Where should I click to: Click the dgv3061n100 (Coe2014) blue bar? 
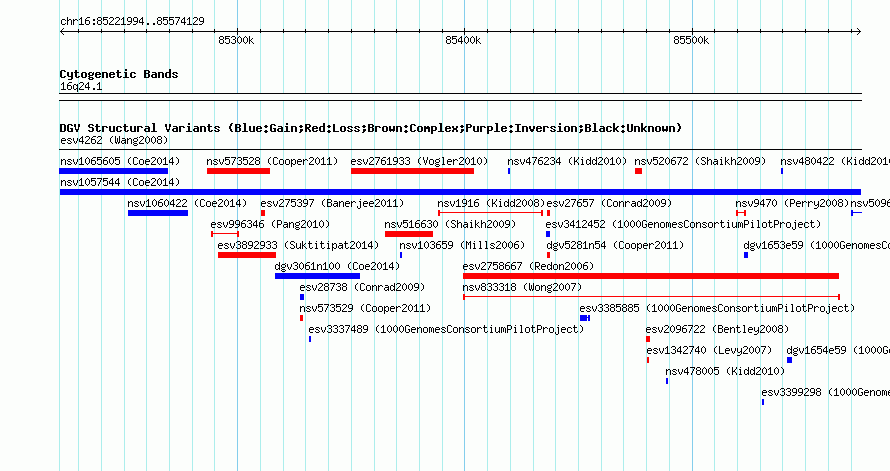click(x=317, y=276)
